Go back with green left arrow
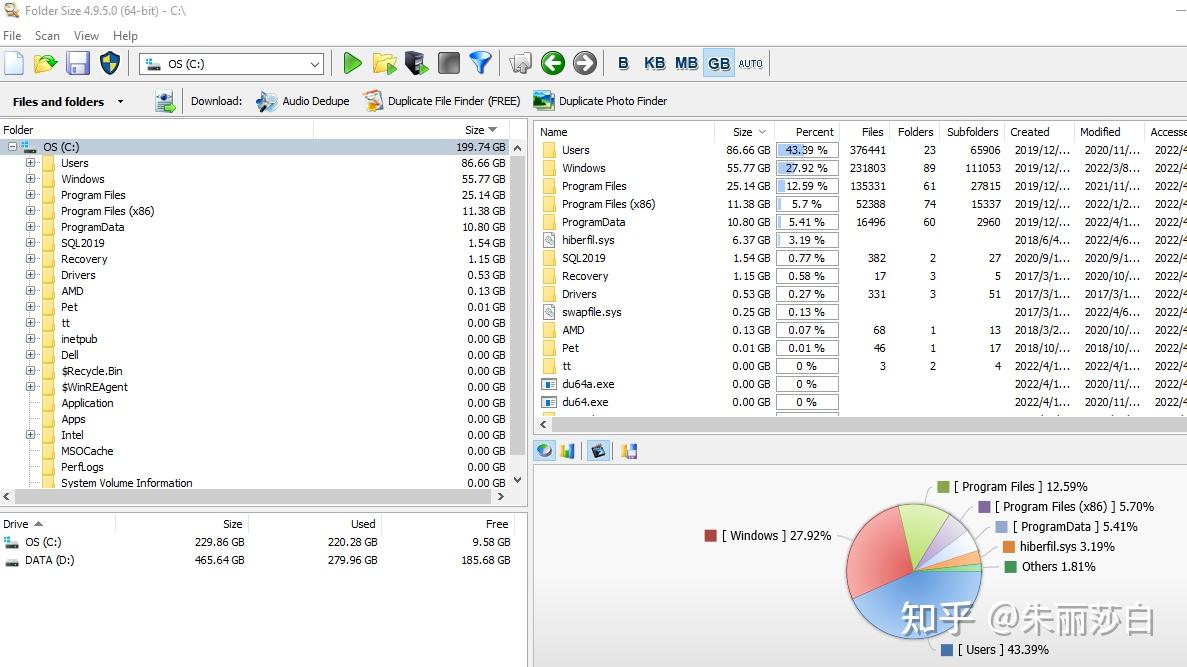This screenshot has width=1187, height=667. tap(553, 64)
